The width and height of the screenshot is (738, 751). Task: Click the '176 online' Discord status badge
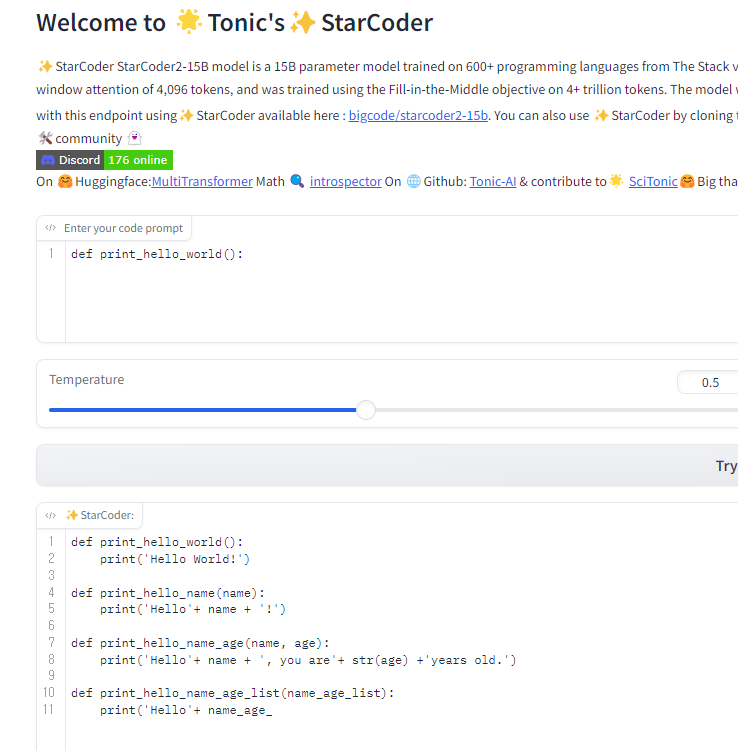coord(138,160)
